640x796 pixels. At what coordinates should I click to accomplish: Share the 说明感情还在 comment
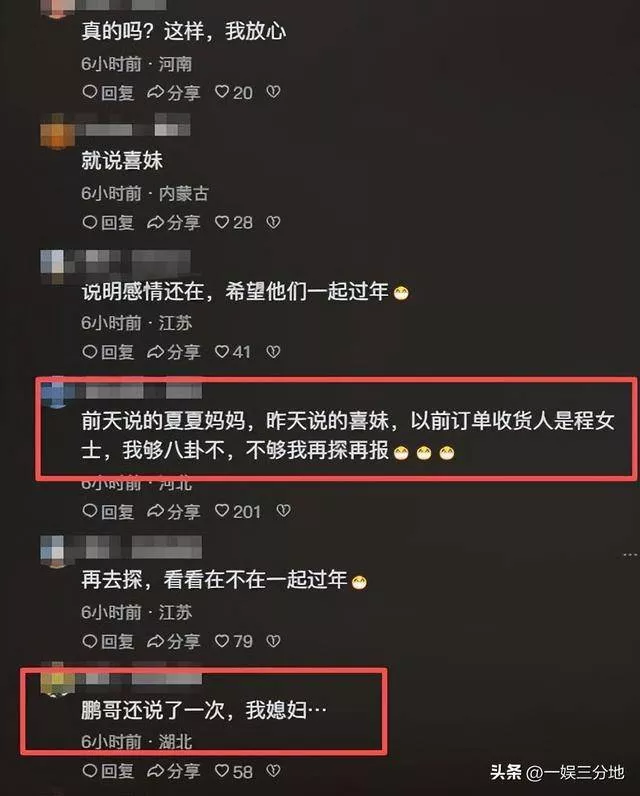pyautogui.click(x=174, y=352)
